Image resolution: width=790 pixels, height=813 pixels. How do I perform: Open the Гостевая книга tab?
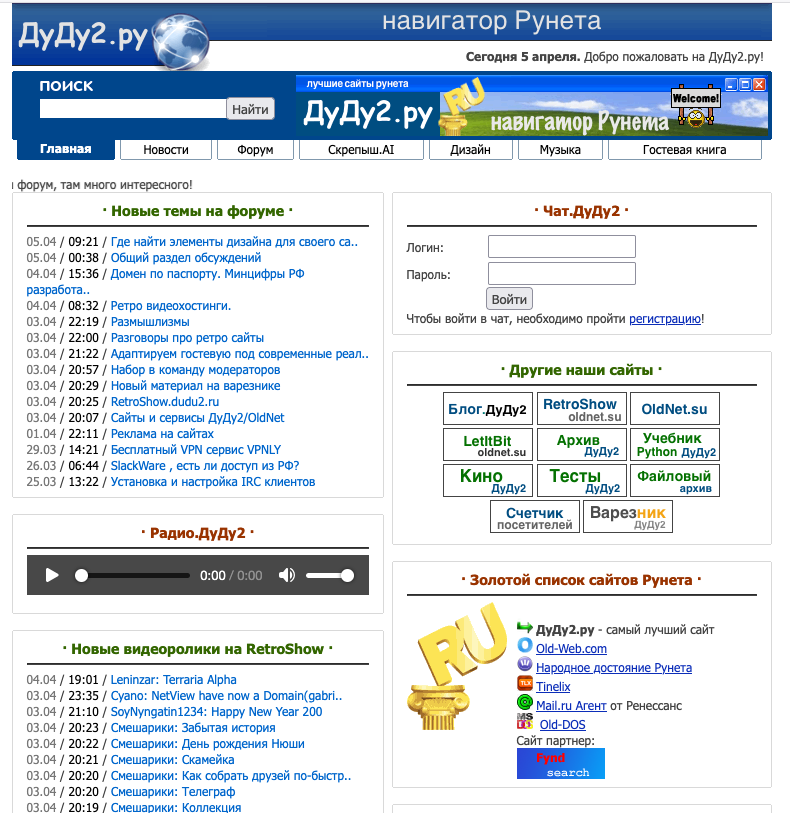[684, 150]
